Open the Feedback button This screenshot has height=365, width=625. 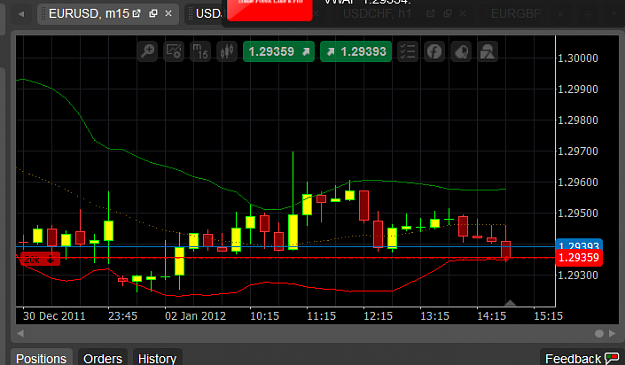tap(582, 358)
